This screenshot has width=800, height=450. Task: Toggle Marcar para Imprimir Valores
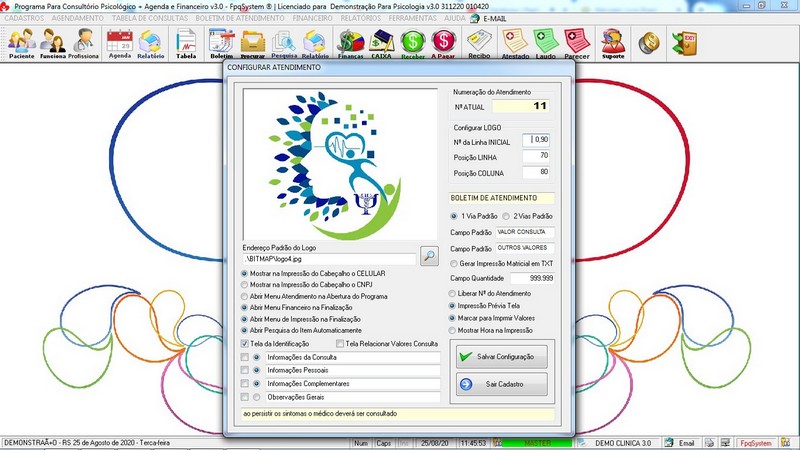(452, 318)
